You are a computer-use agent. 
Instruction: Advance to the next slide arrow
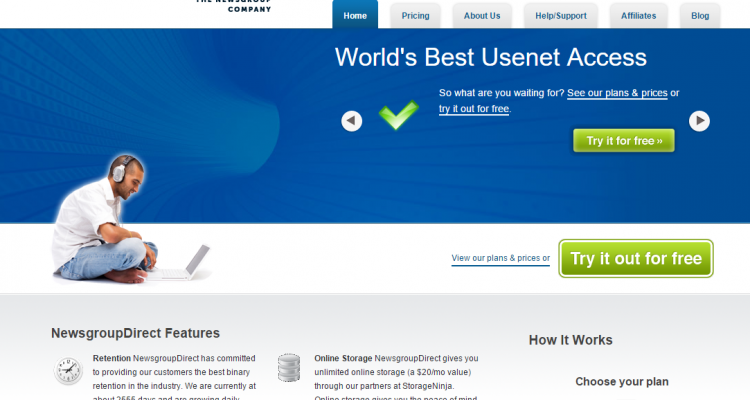click(x=699, y=121)
